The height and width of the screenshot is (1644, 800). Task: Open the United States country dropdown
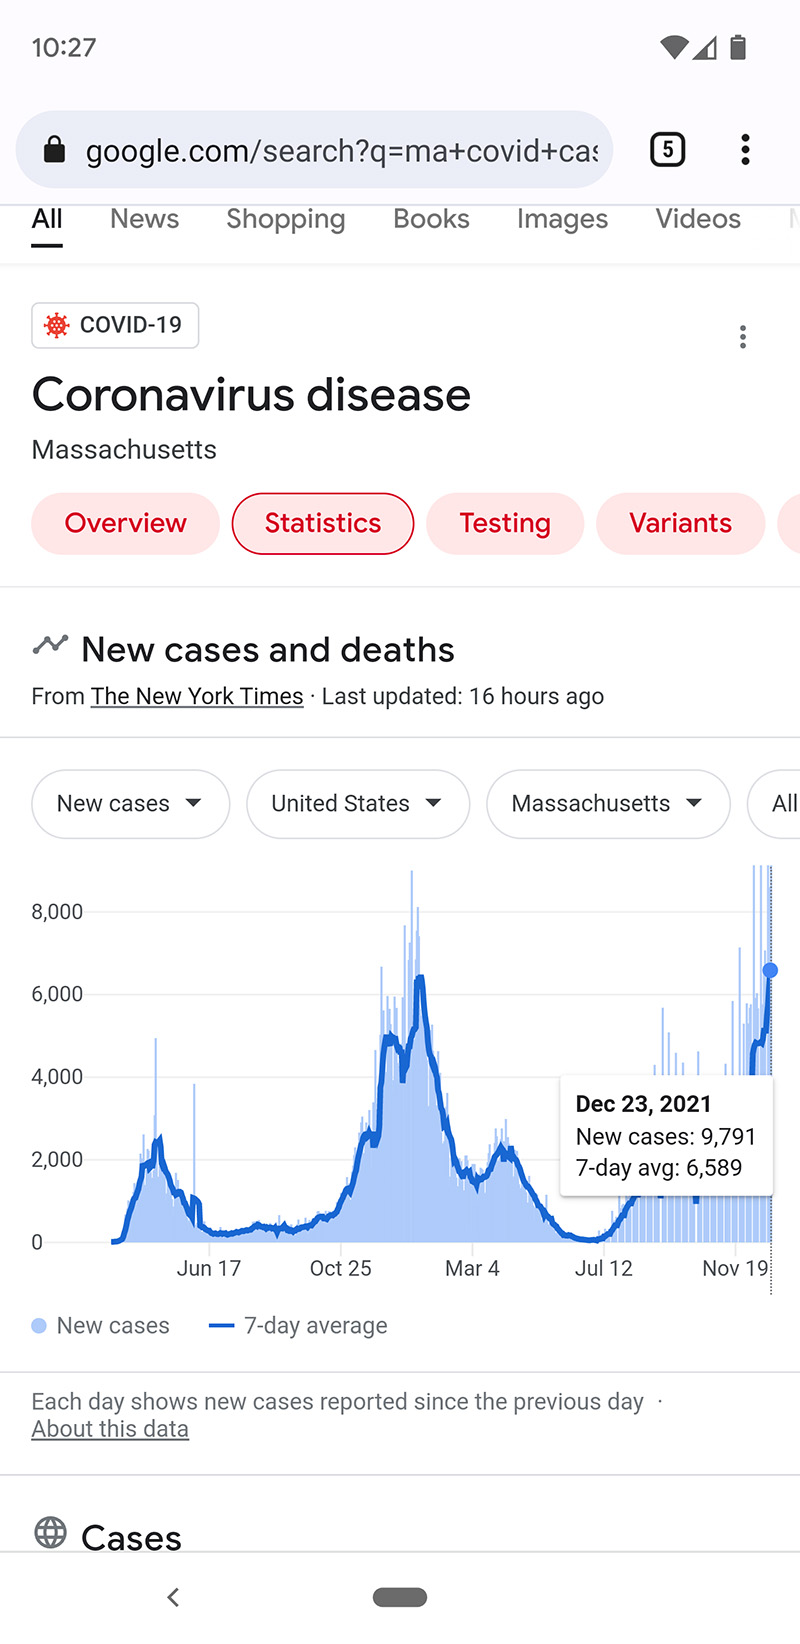(x=357, y=804)
